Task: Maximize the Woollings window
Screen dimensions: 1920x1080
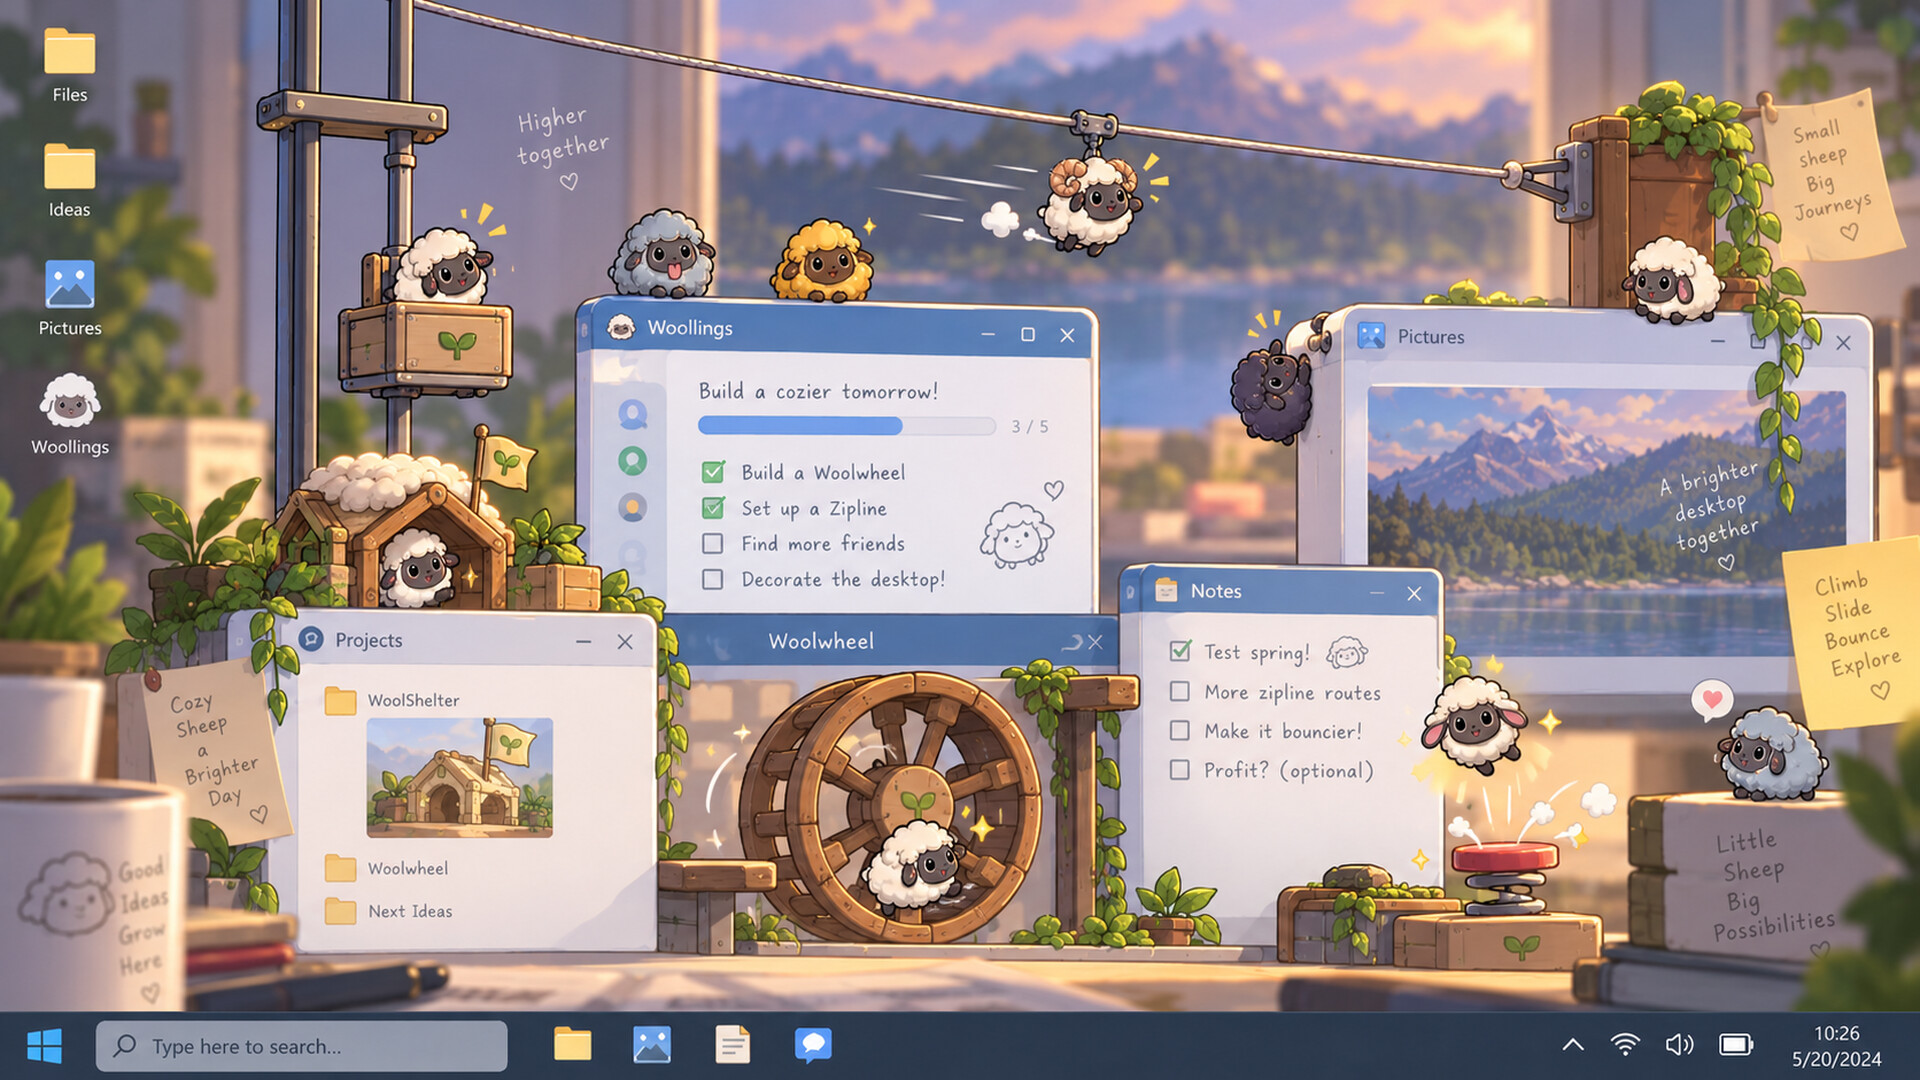Action: pyautogui.click(x=1027, y=334)
